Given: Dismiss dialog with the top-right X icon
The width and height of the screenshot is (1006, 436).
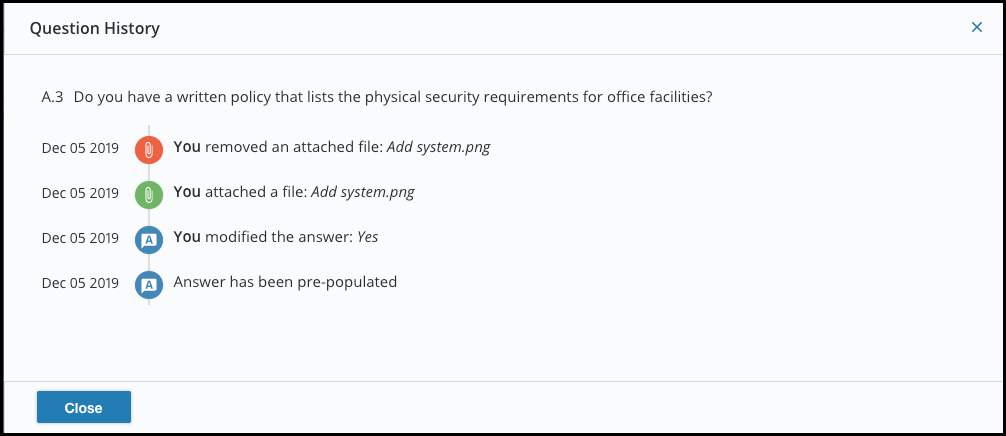Looking at the screenshot, I should coord(976,27).
